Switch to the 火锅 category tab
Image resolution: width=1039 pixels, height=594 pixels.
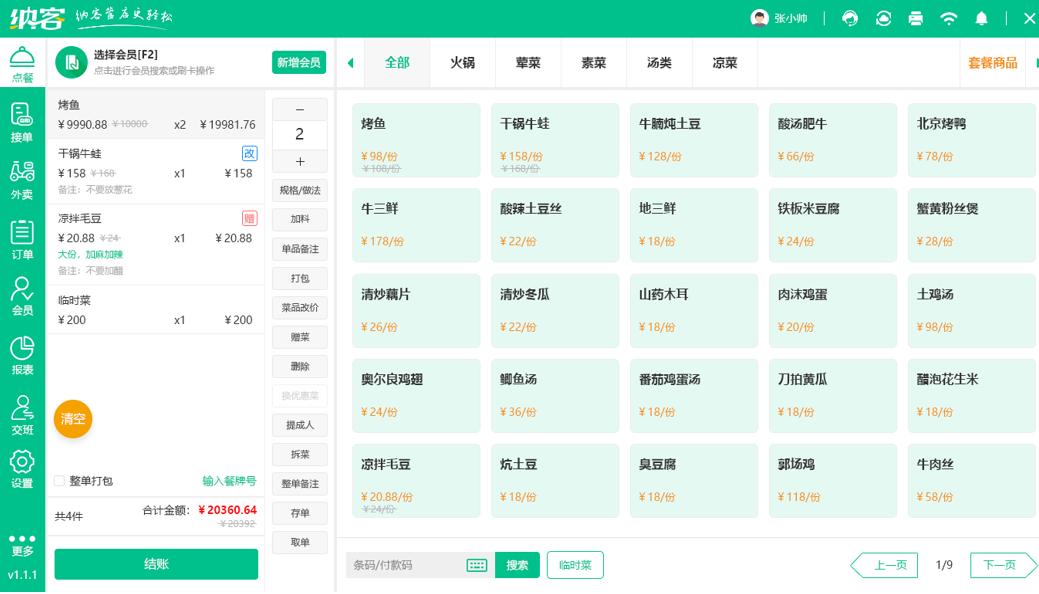pyautogui.click(x=462, y=63)
